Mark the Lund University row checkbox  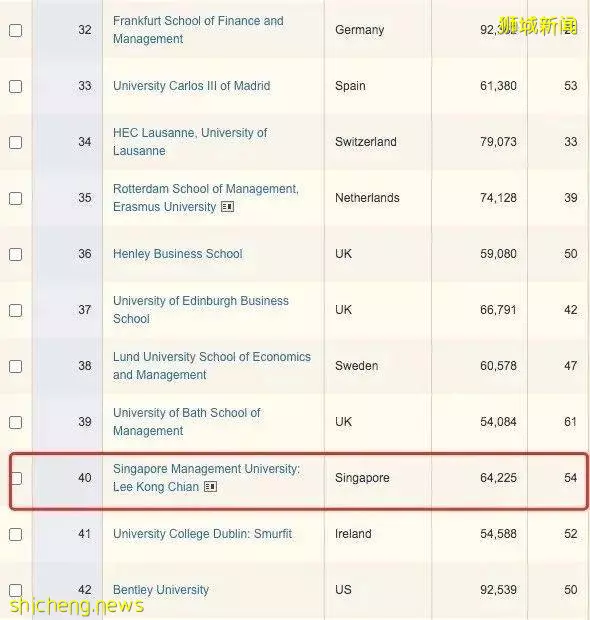(15, 366)
